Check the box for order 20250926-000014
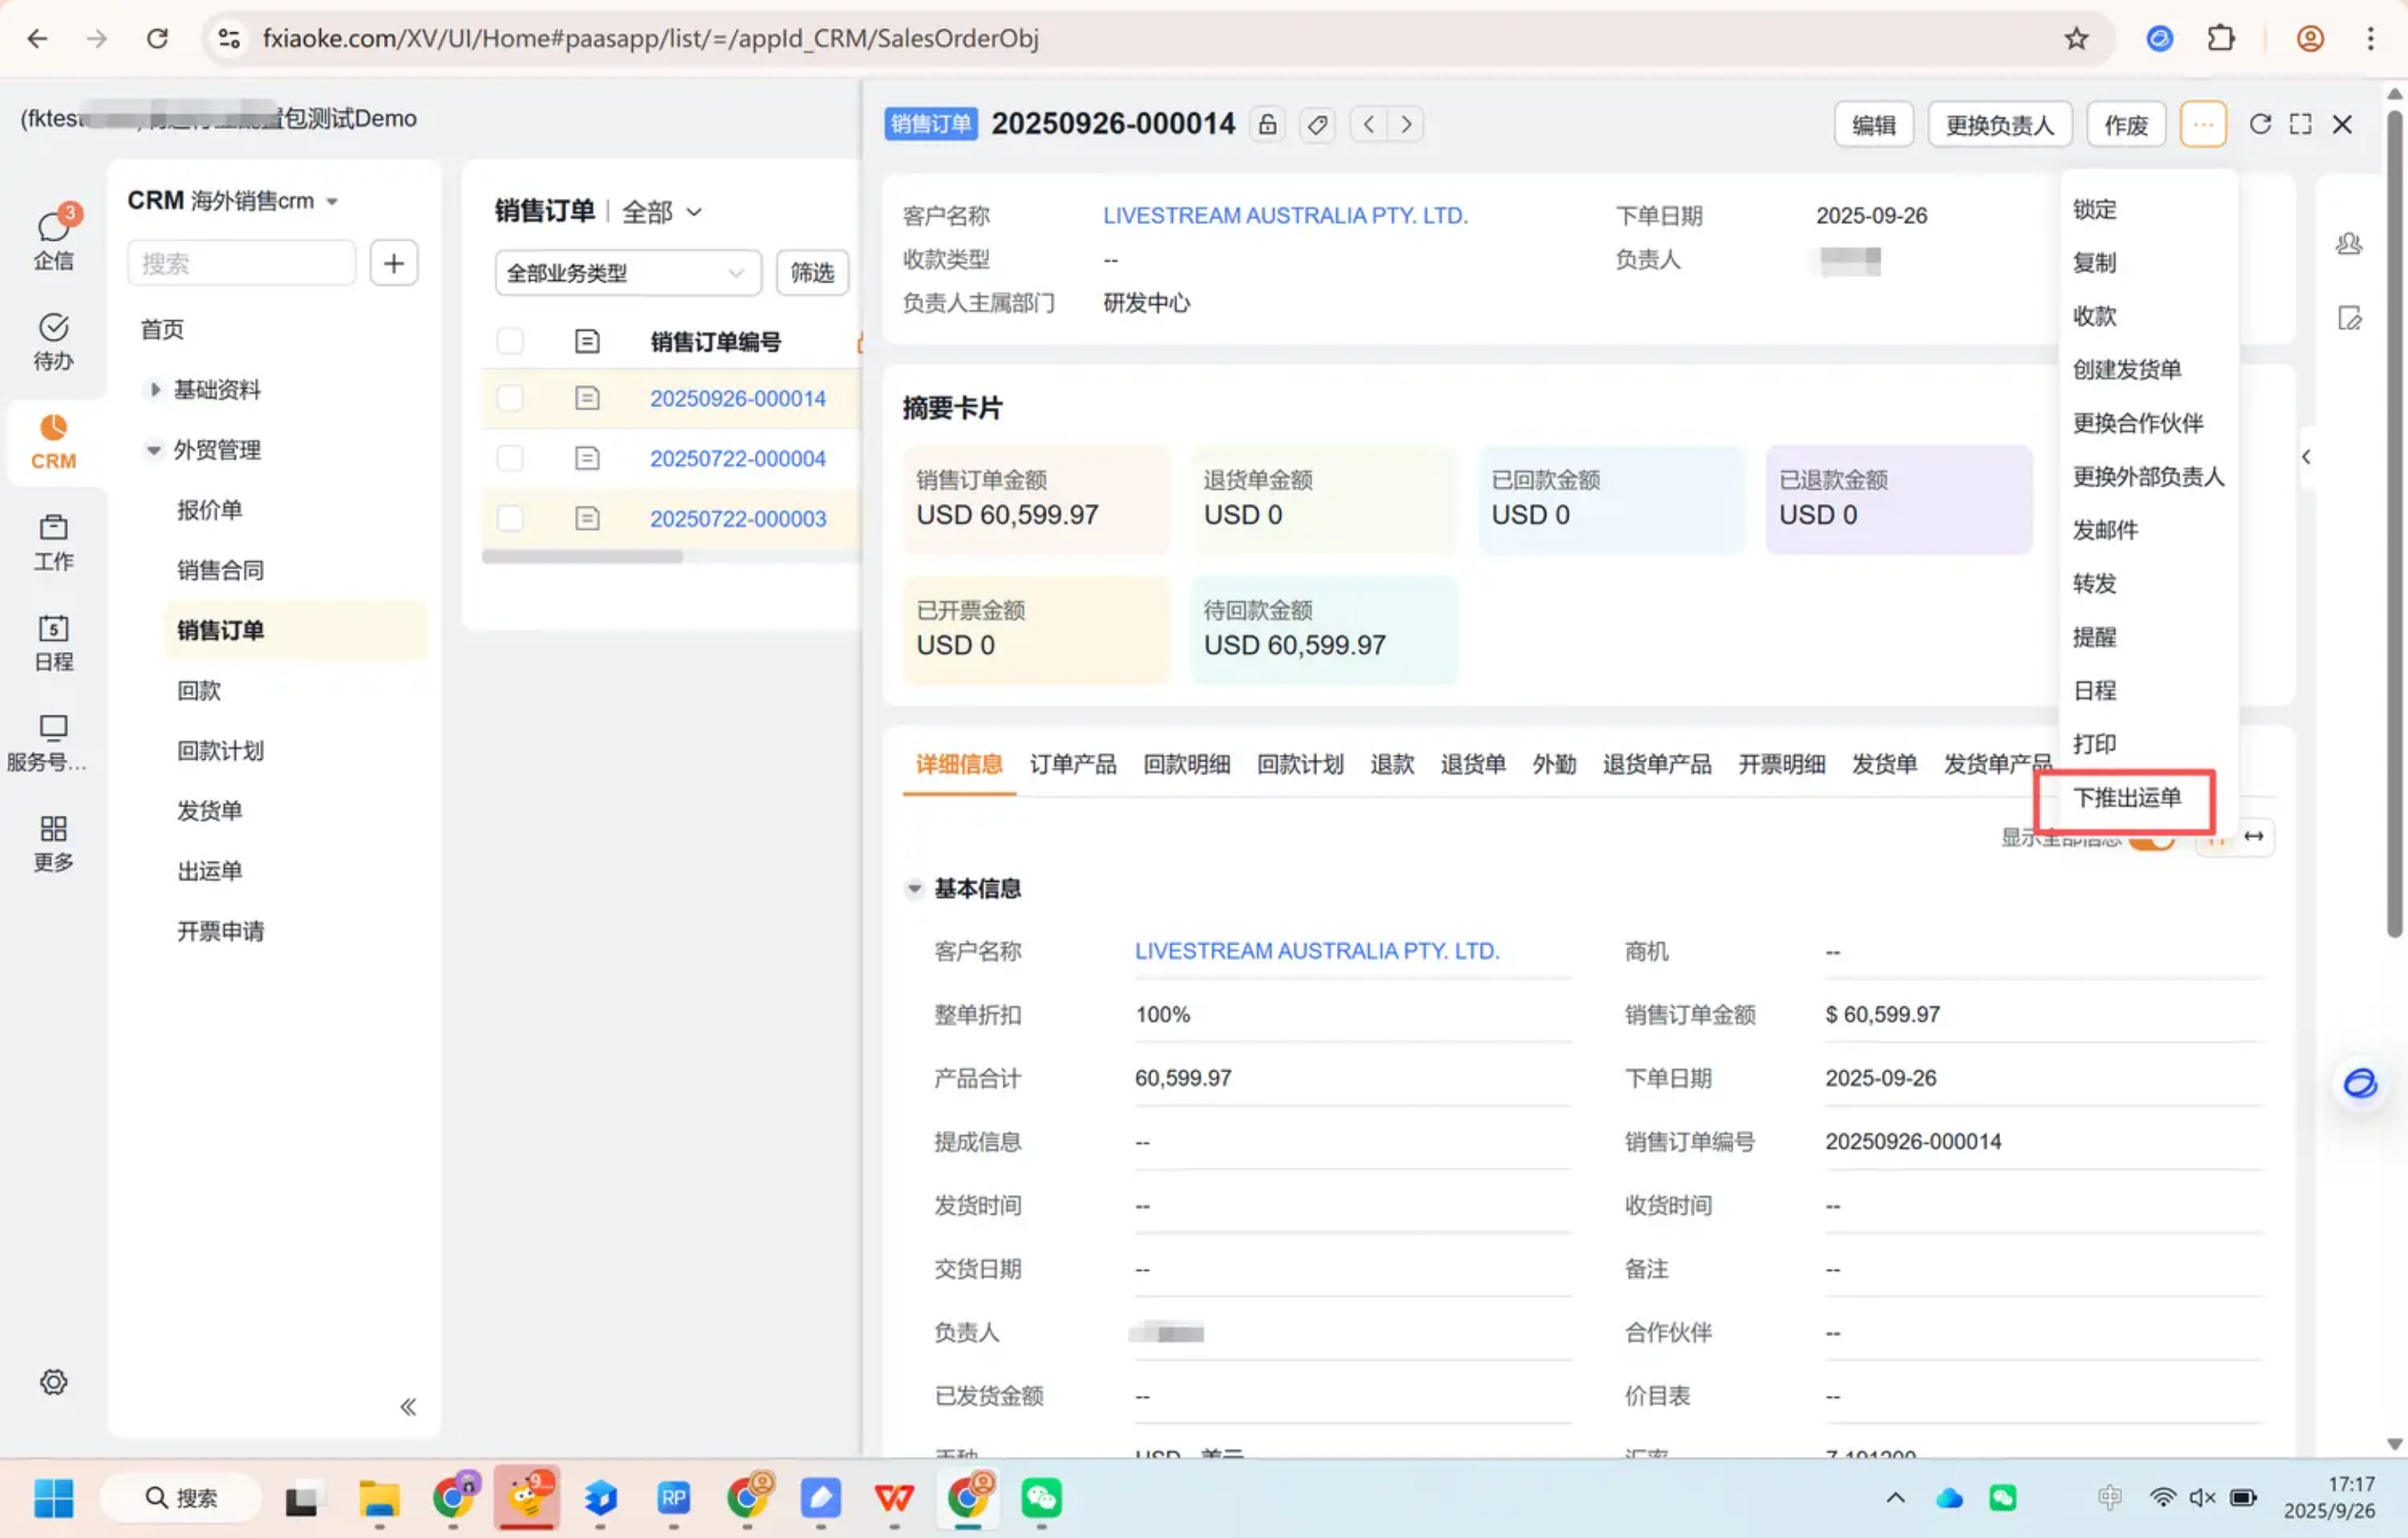 click(510, 398)
